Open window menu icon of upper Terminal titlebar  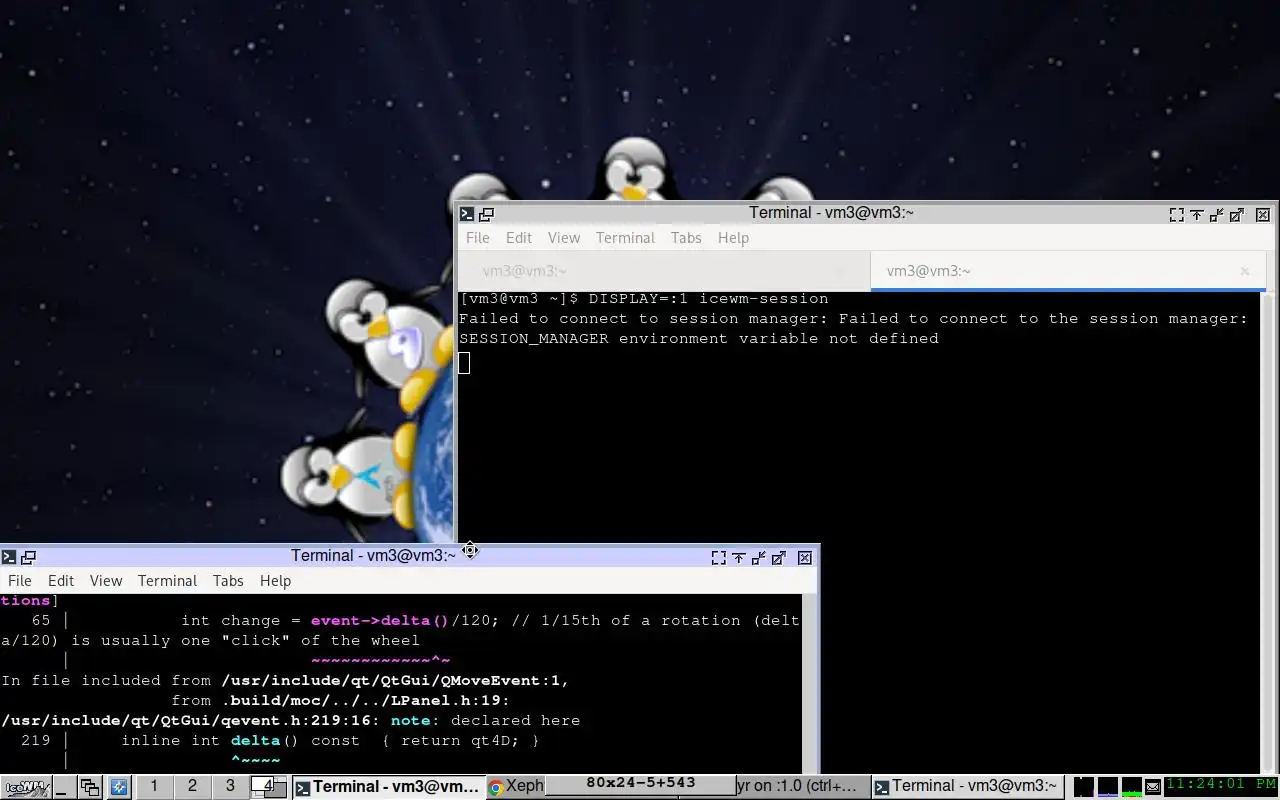tap(466, 214)
